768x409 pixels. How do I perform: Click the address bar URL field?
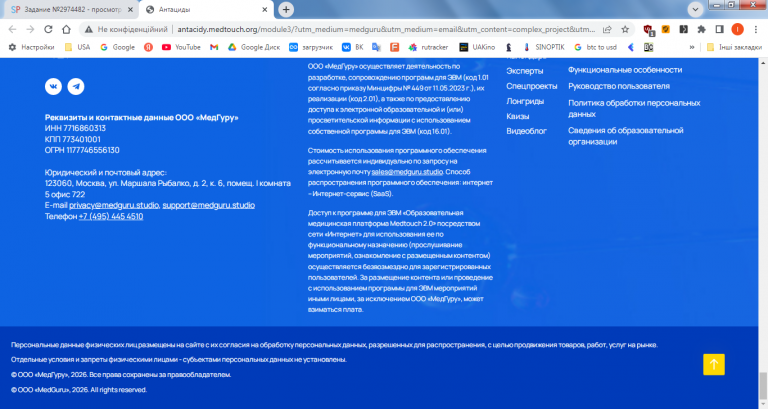pos(386,29)
